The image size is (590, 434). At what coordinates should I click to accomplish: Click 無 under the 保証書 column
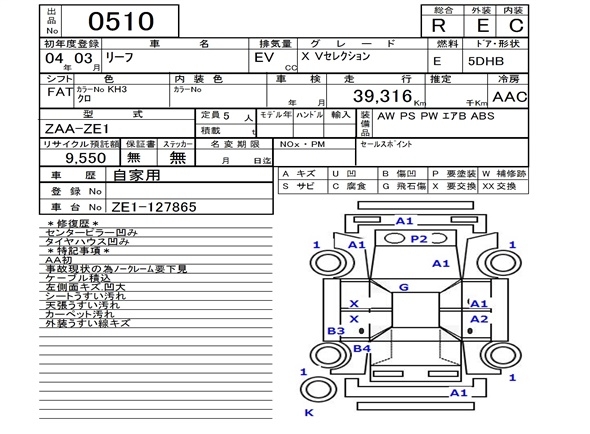pos(134,157)
